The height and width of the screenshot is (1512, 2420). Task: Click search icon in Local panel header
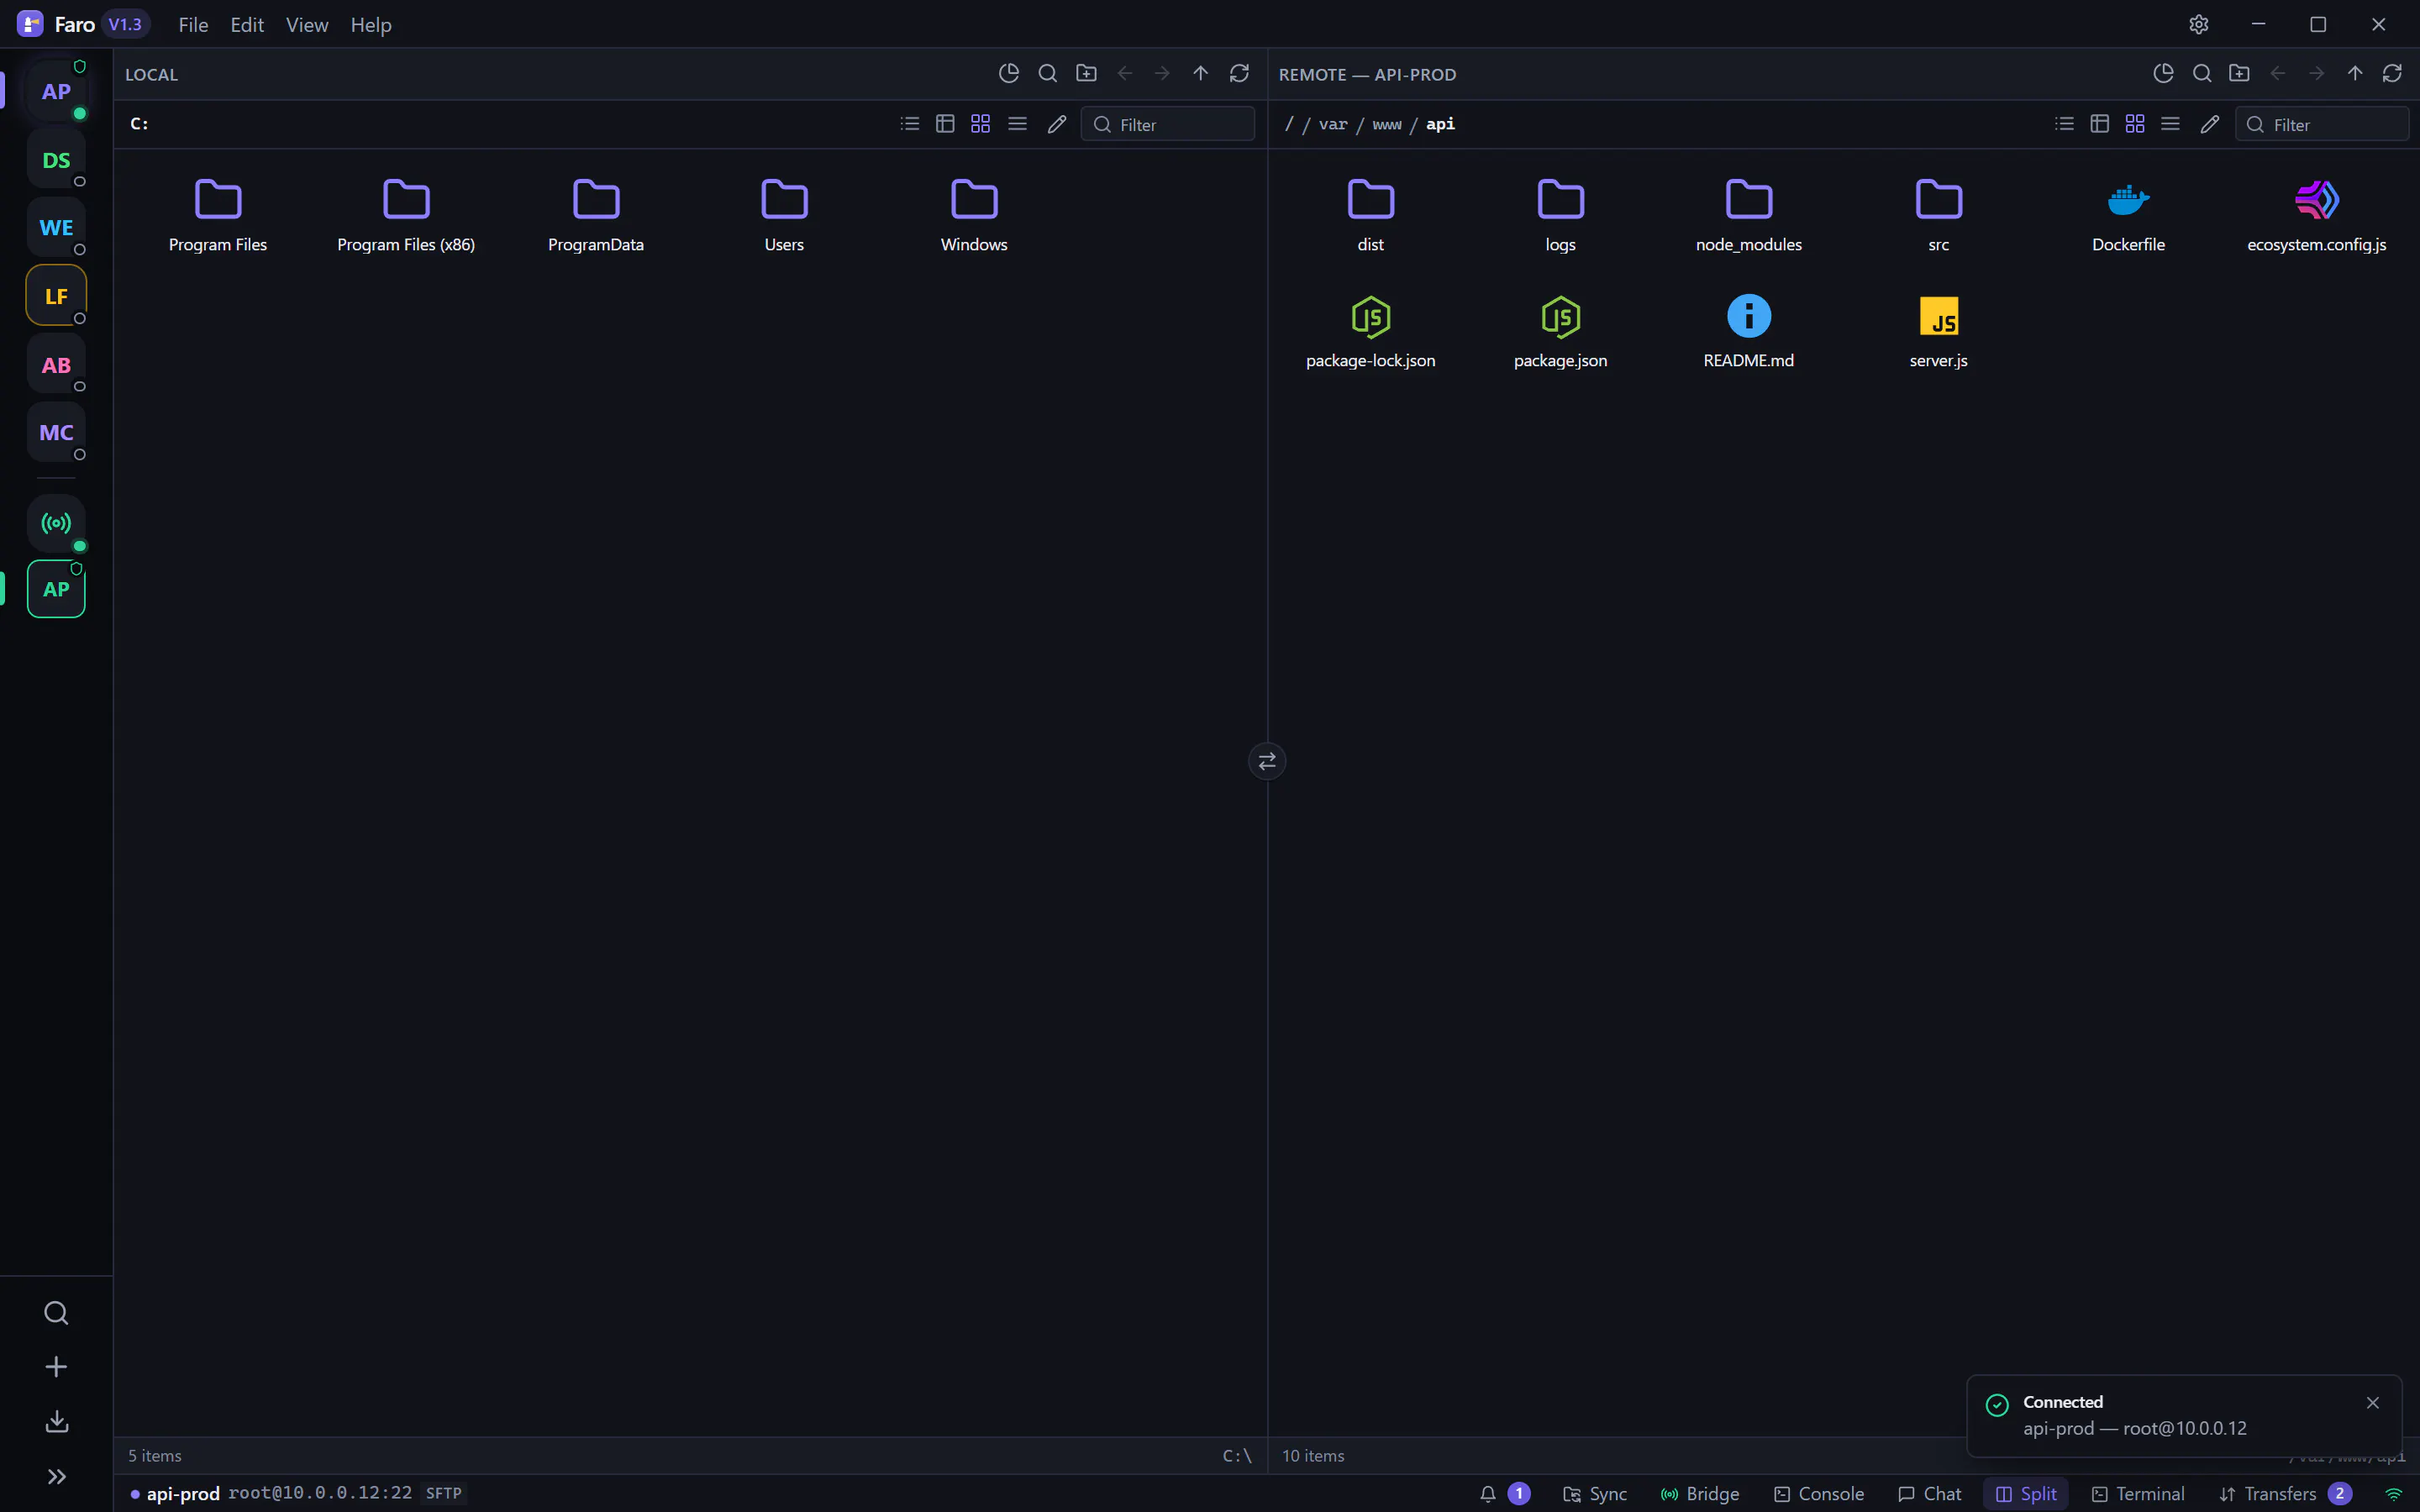tap(1047, 73)
